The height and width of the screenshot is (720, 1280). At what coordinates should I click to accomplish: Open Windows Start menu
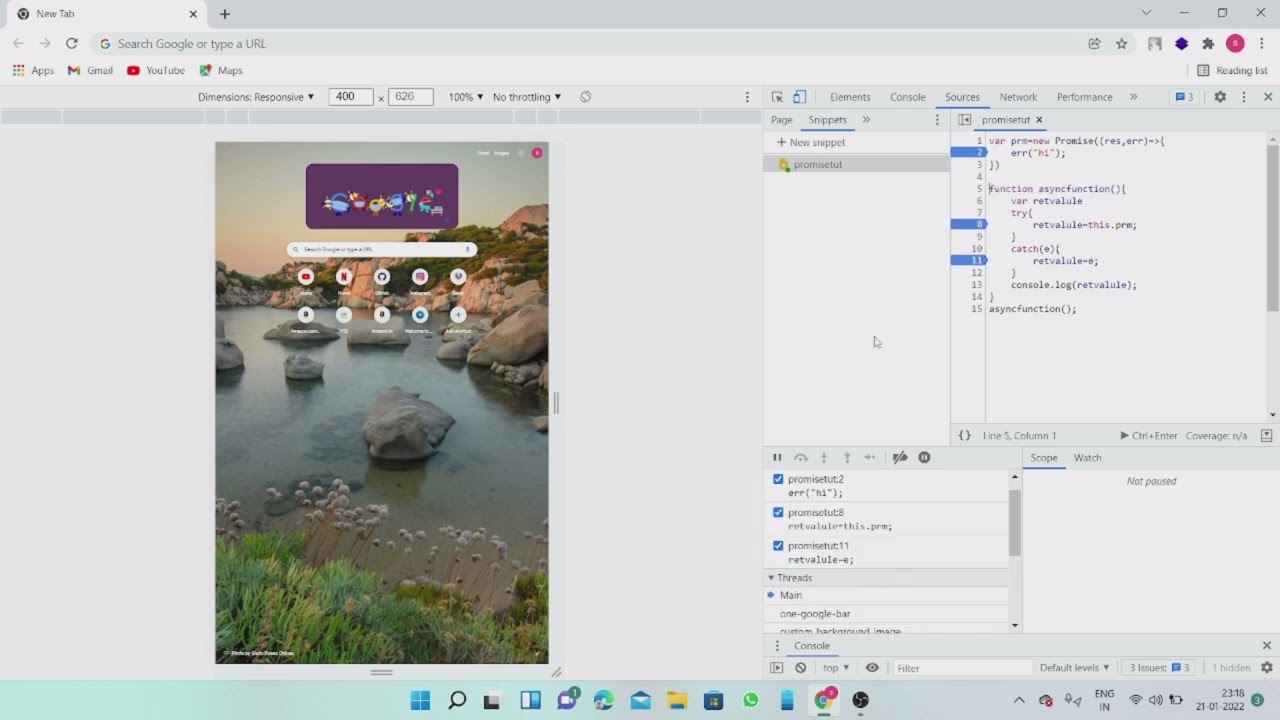coord(420,700)
